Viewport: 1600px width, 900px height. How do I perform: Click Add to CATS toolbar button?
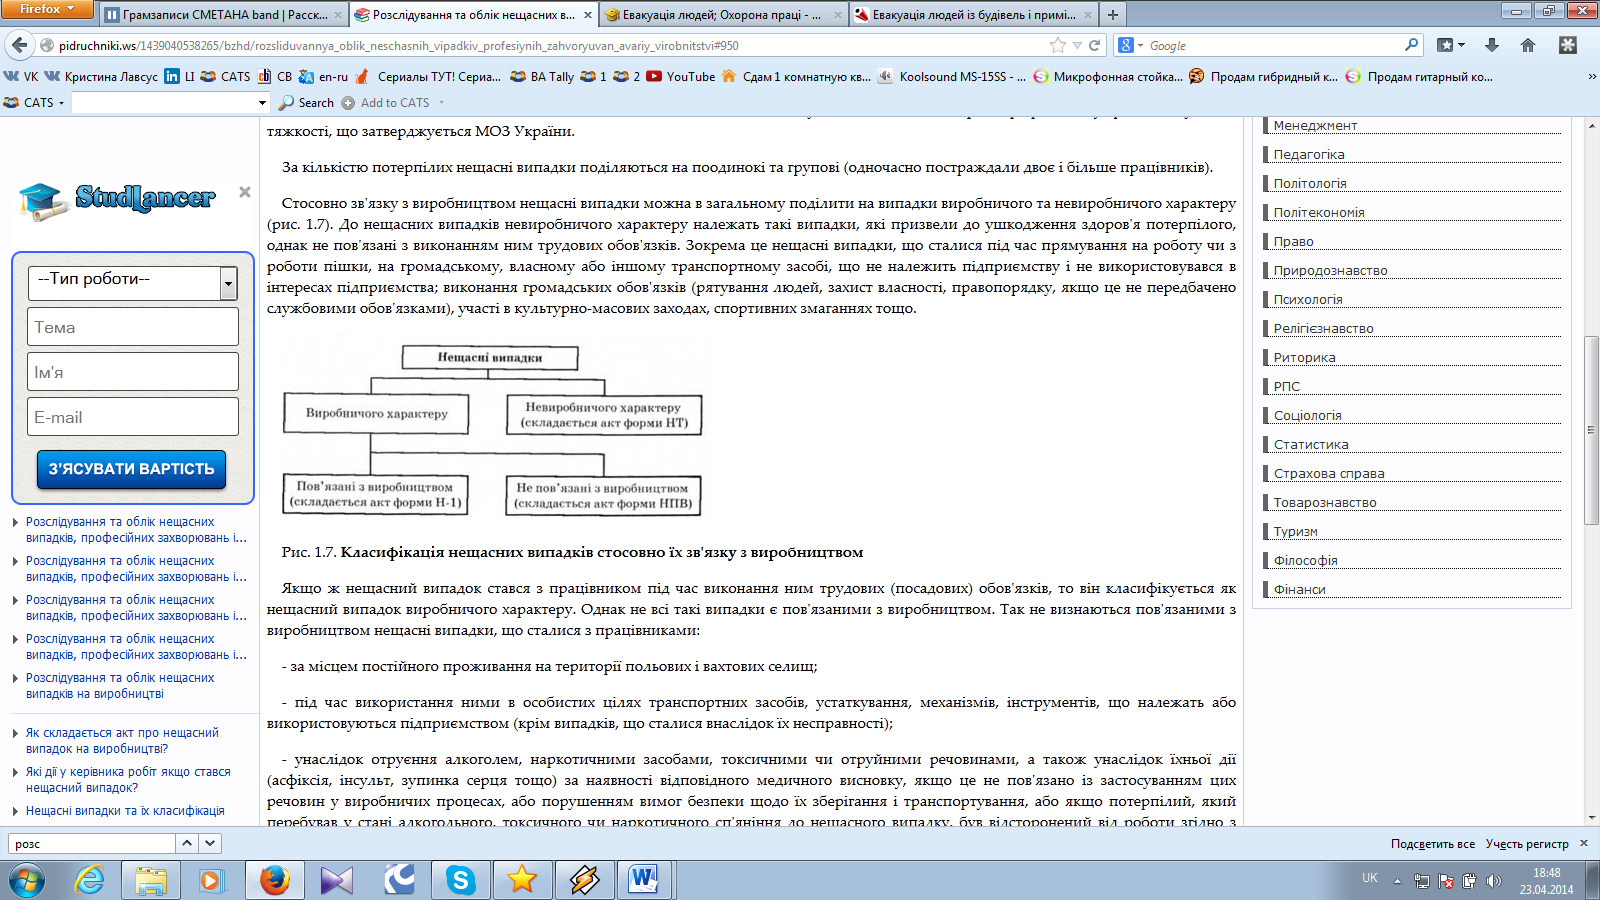[x=386, y=102]
